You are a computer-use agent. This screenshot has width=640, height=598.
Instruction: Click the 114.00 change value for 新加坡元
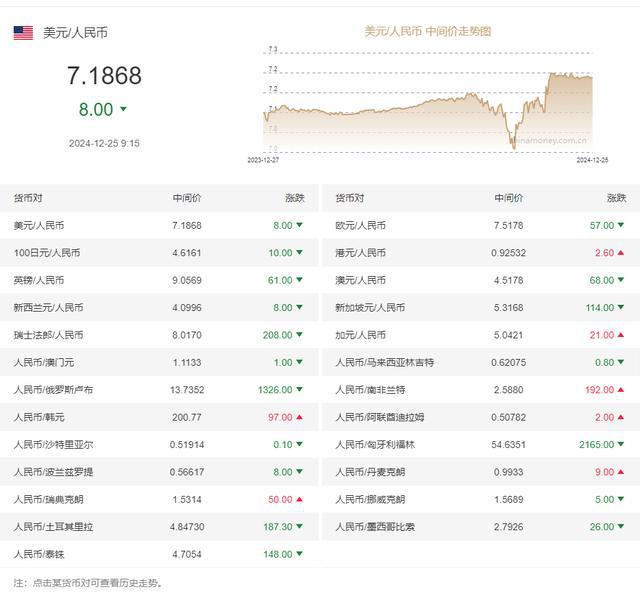(600, 307)
